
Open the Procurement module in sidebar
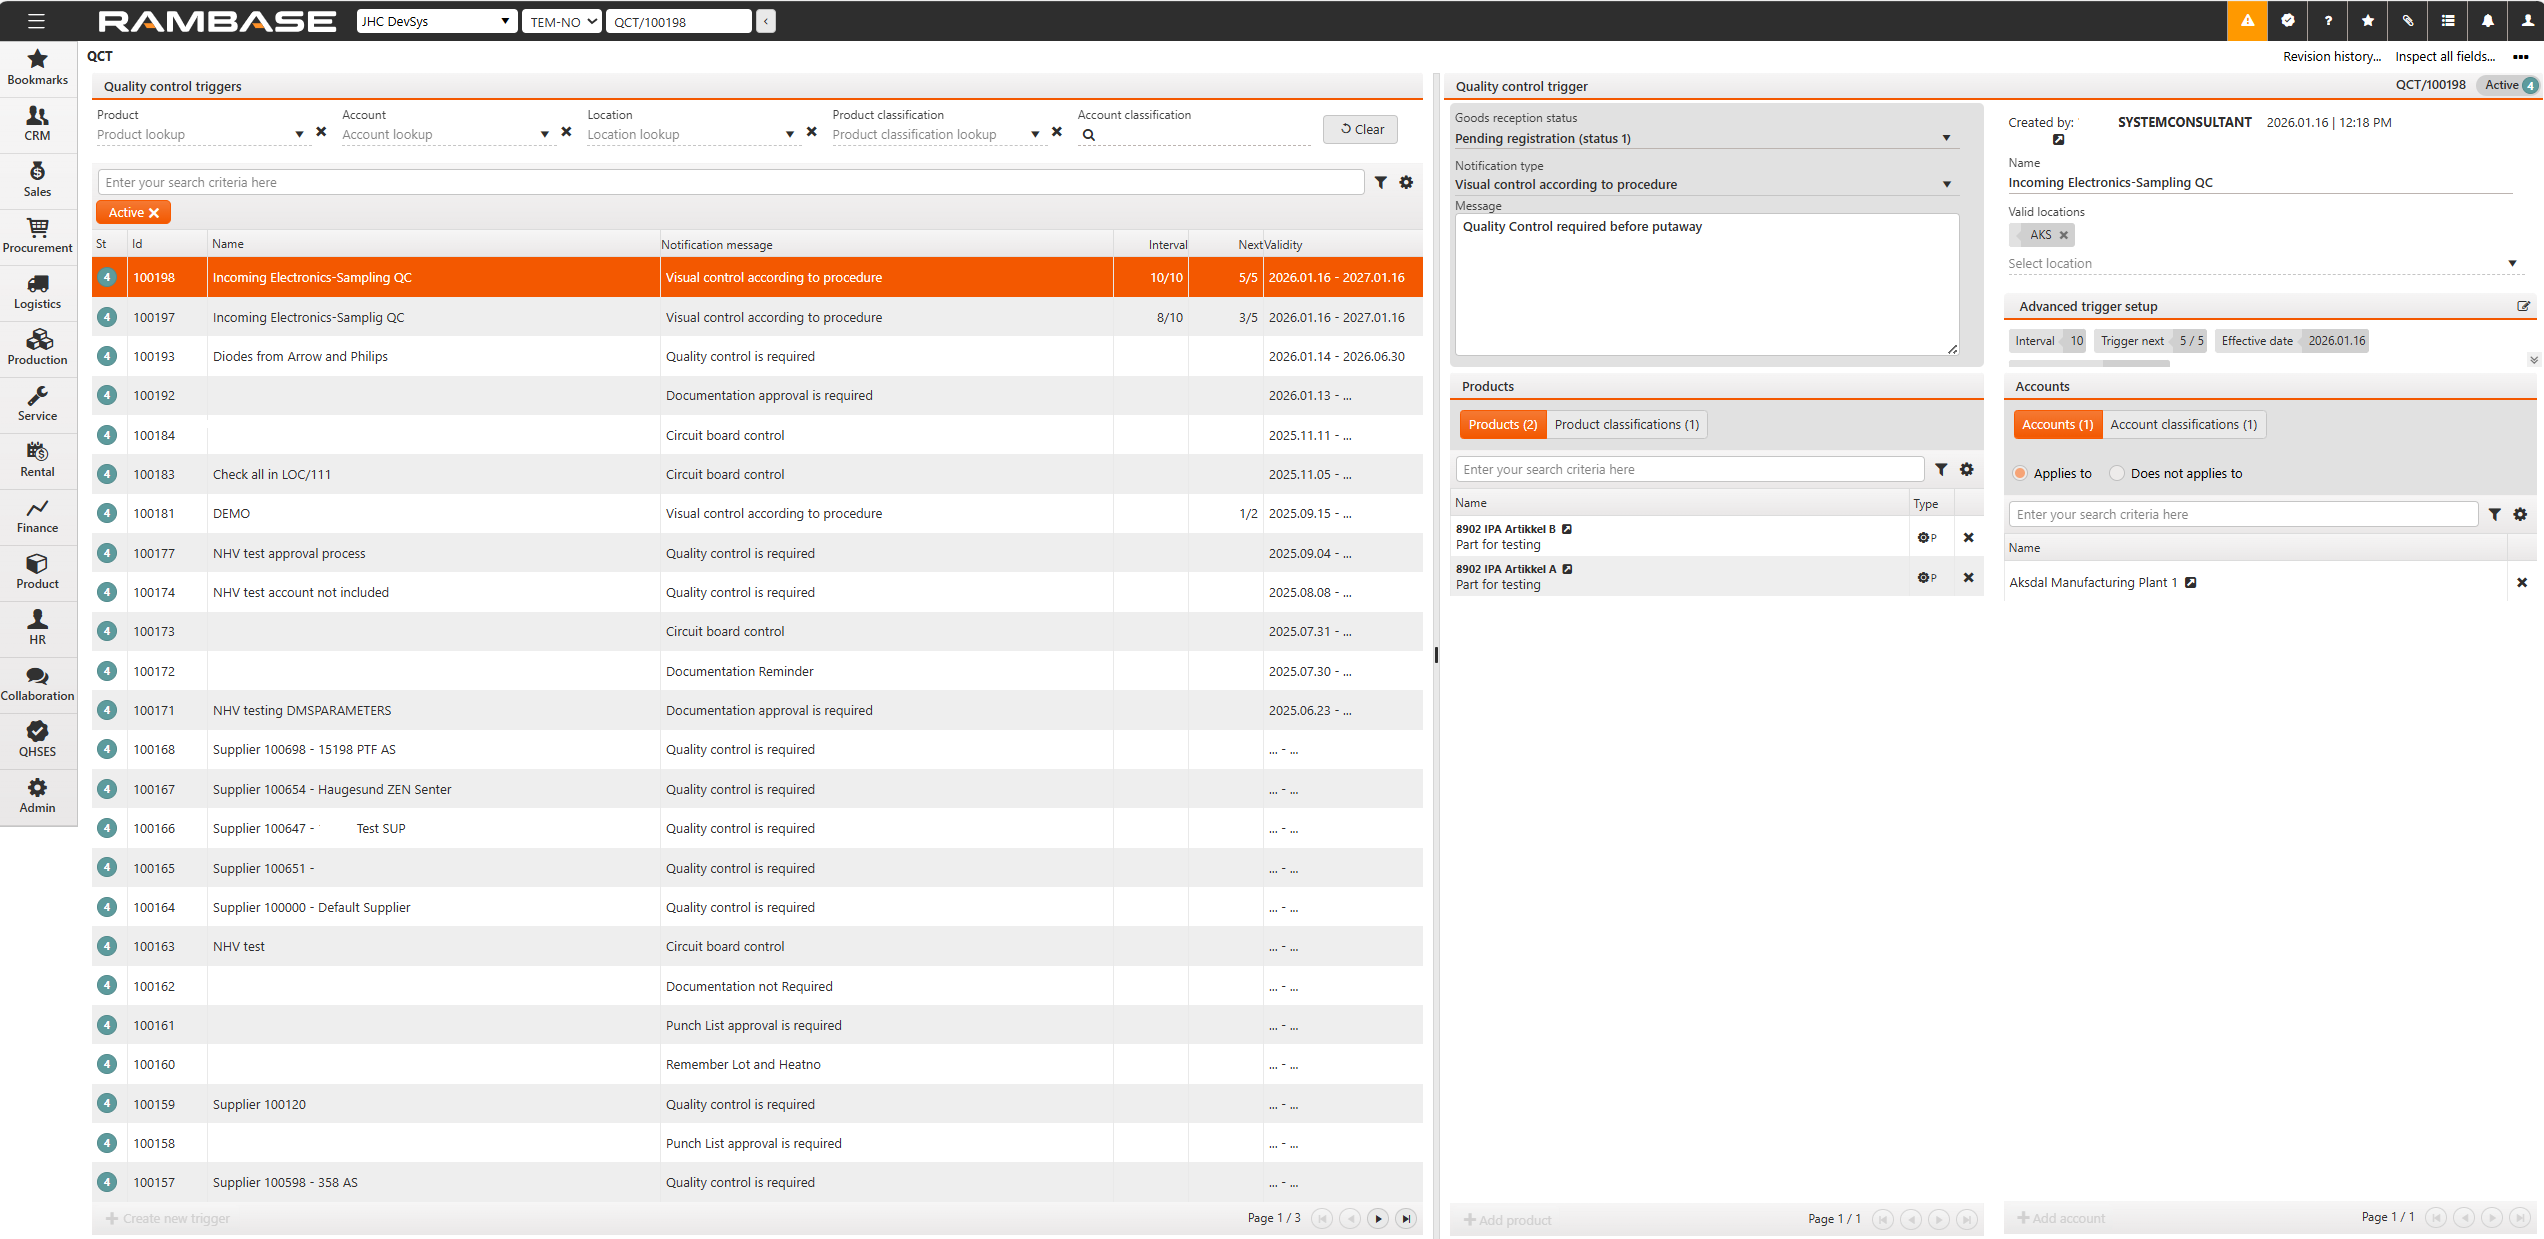point(37,236)
